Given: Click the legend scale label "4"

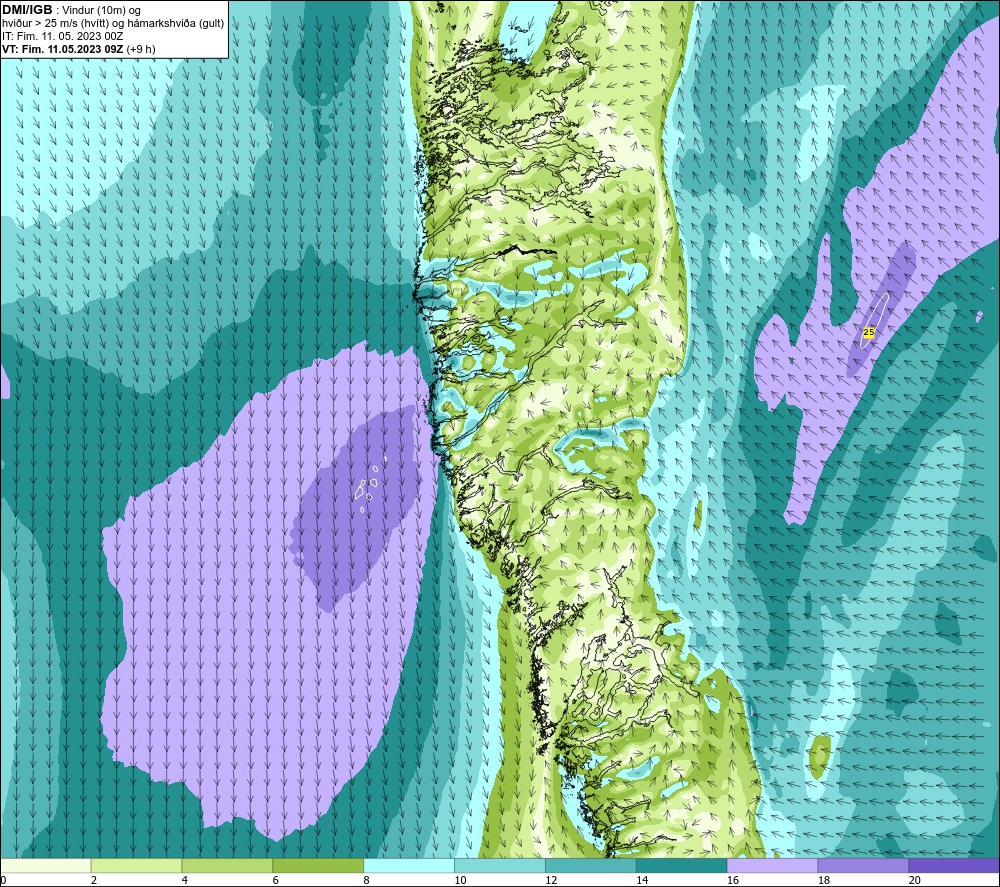Looking at the screenshot, I should (185, 880).
